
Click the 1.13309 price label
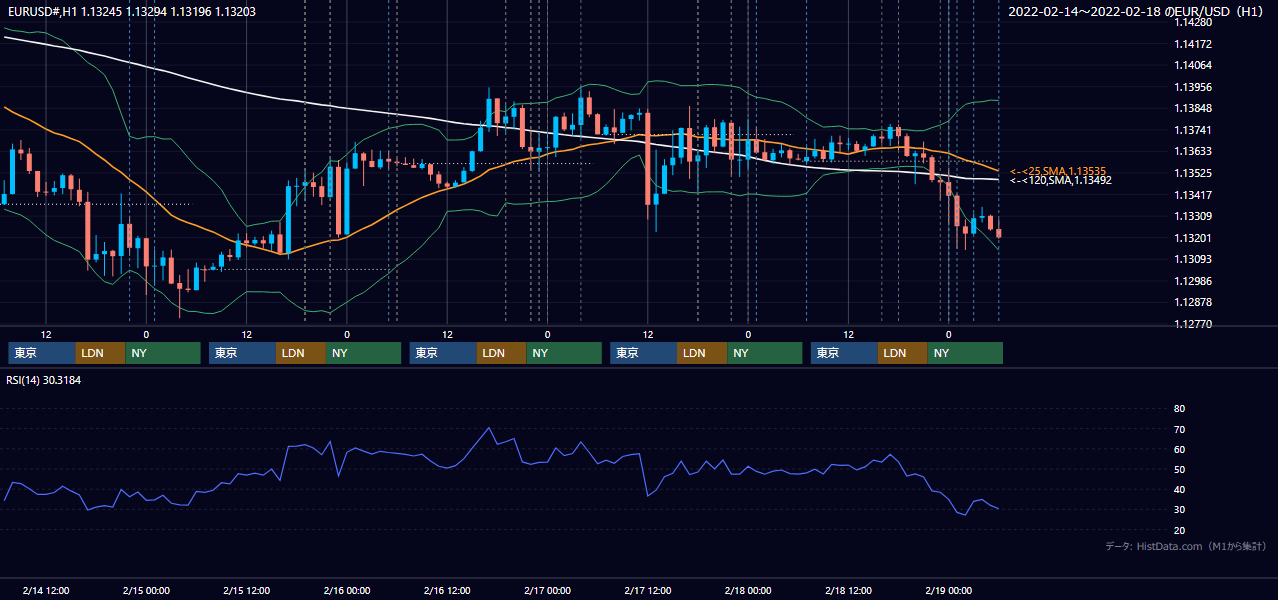[x=1192, y=216]
